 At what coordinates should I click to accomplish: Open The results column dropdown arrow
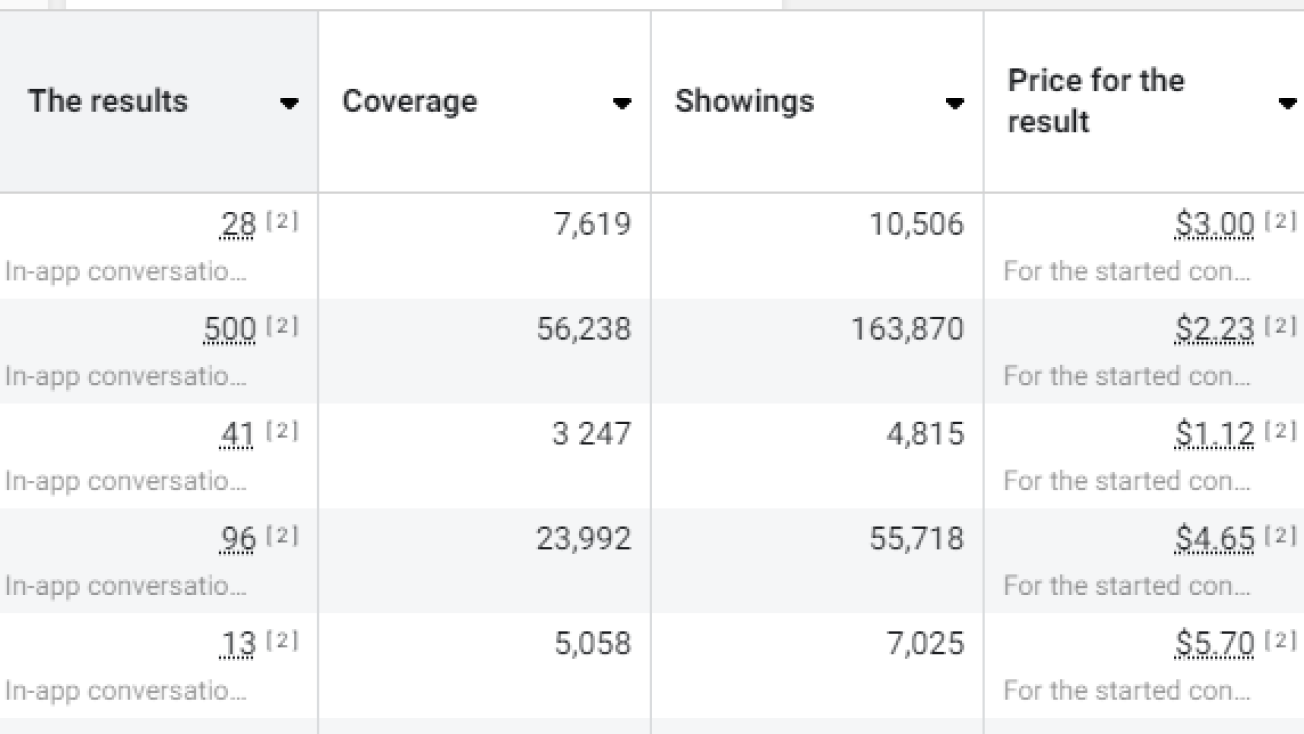point(289,103)
